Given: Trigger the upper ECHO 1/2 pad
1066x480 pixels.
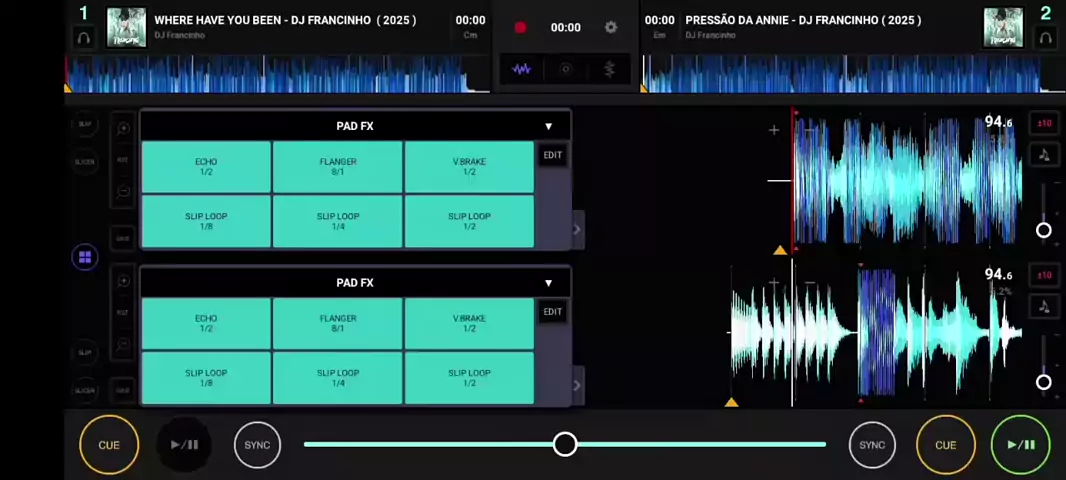Looking at the screenshot, I should [206, 167].
